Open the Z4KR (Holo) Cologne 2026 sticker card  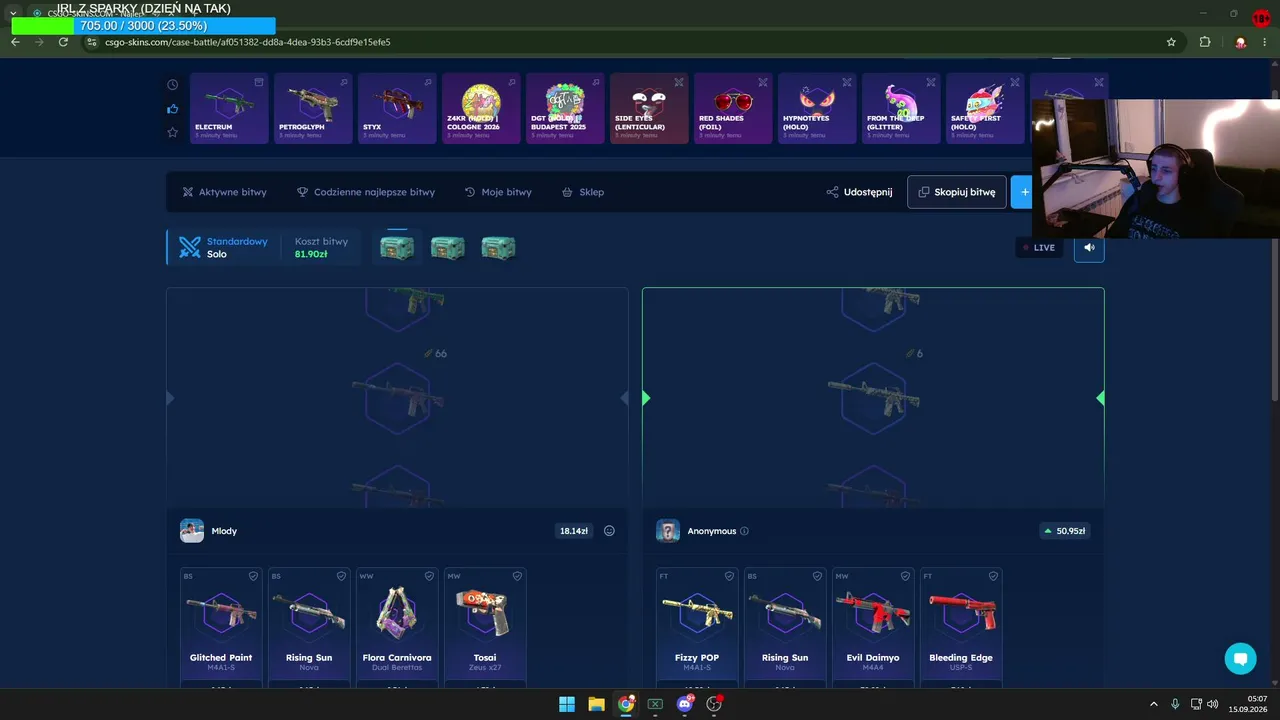pyautogui.click(x=481, y=108)
